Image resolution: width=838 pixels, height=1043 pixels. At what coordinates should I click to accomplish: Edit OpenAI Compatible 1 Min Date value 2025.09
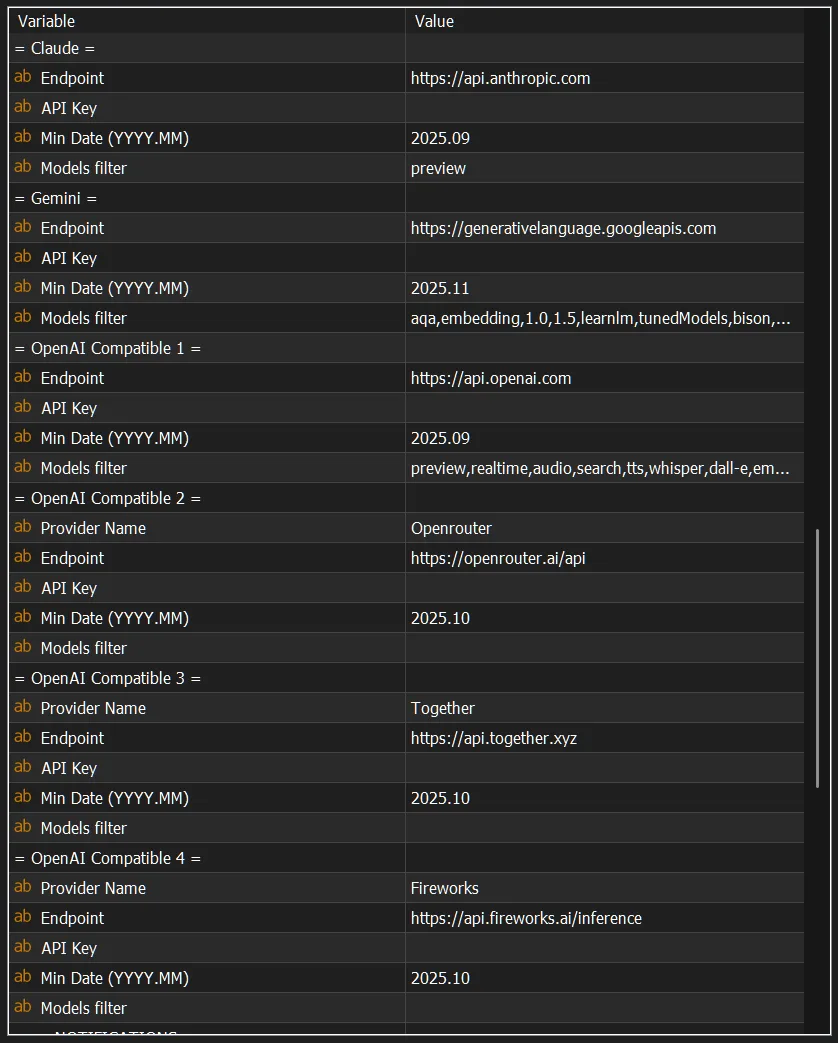[x=605, y=438]
